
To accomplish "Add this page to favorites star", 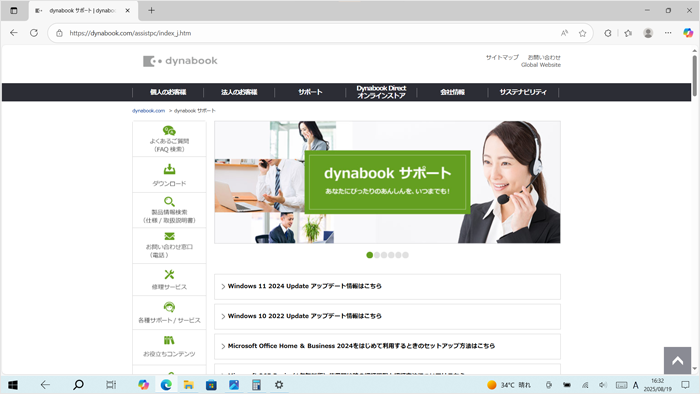I will coord(583,33).
